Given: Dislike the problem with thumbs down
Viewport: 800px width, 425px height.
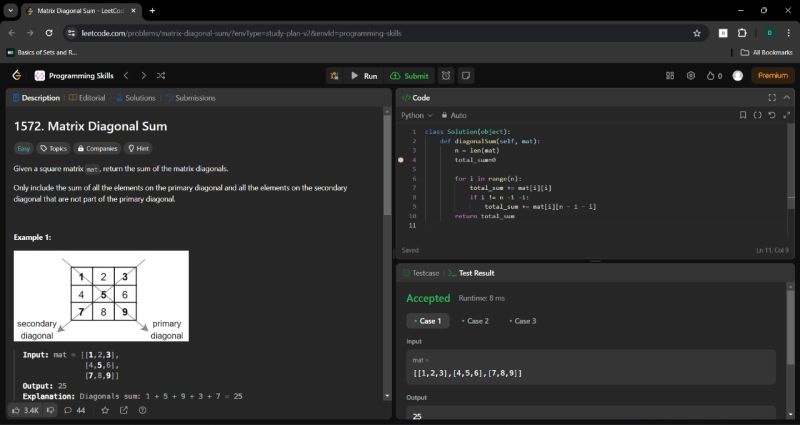Looking at the screenshot, I should (51, 410).
